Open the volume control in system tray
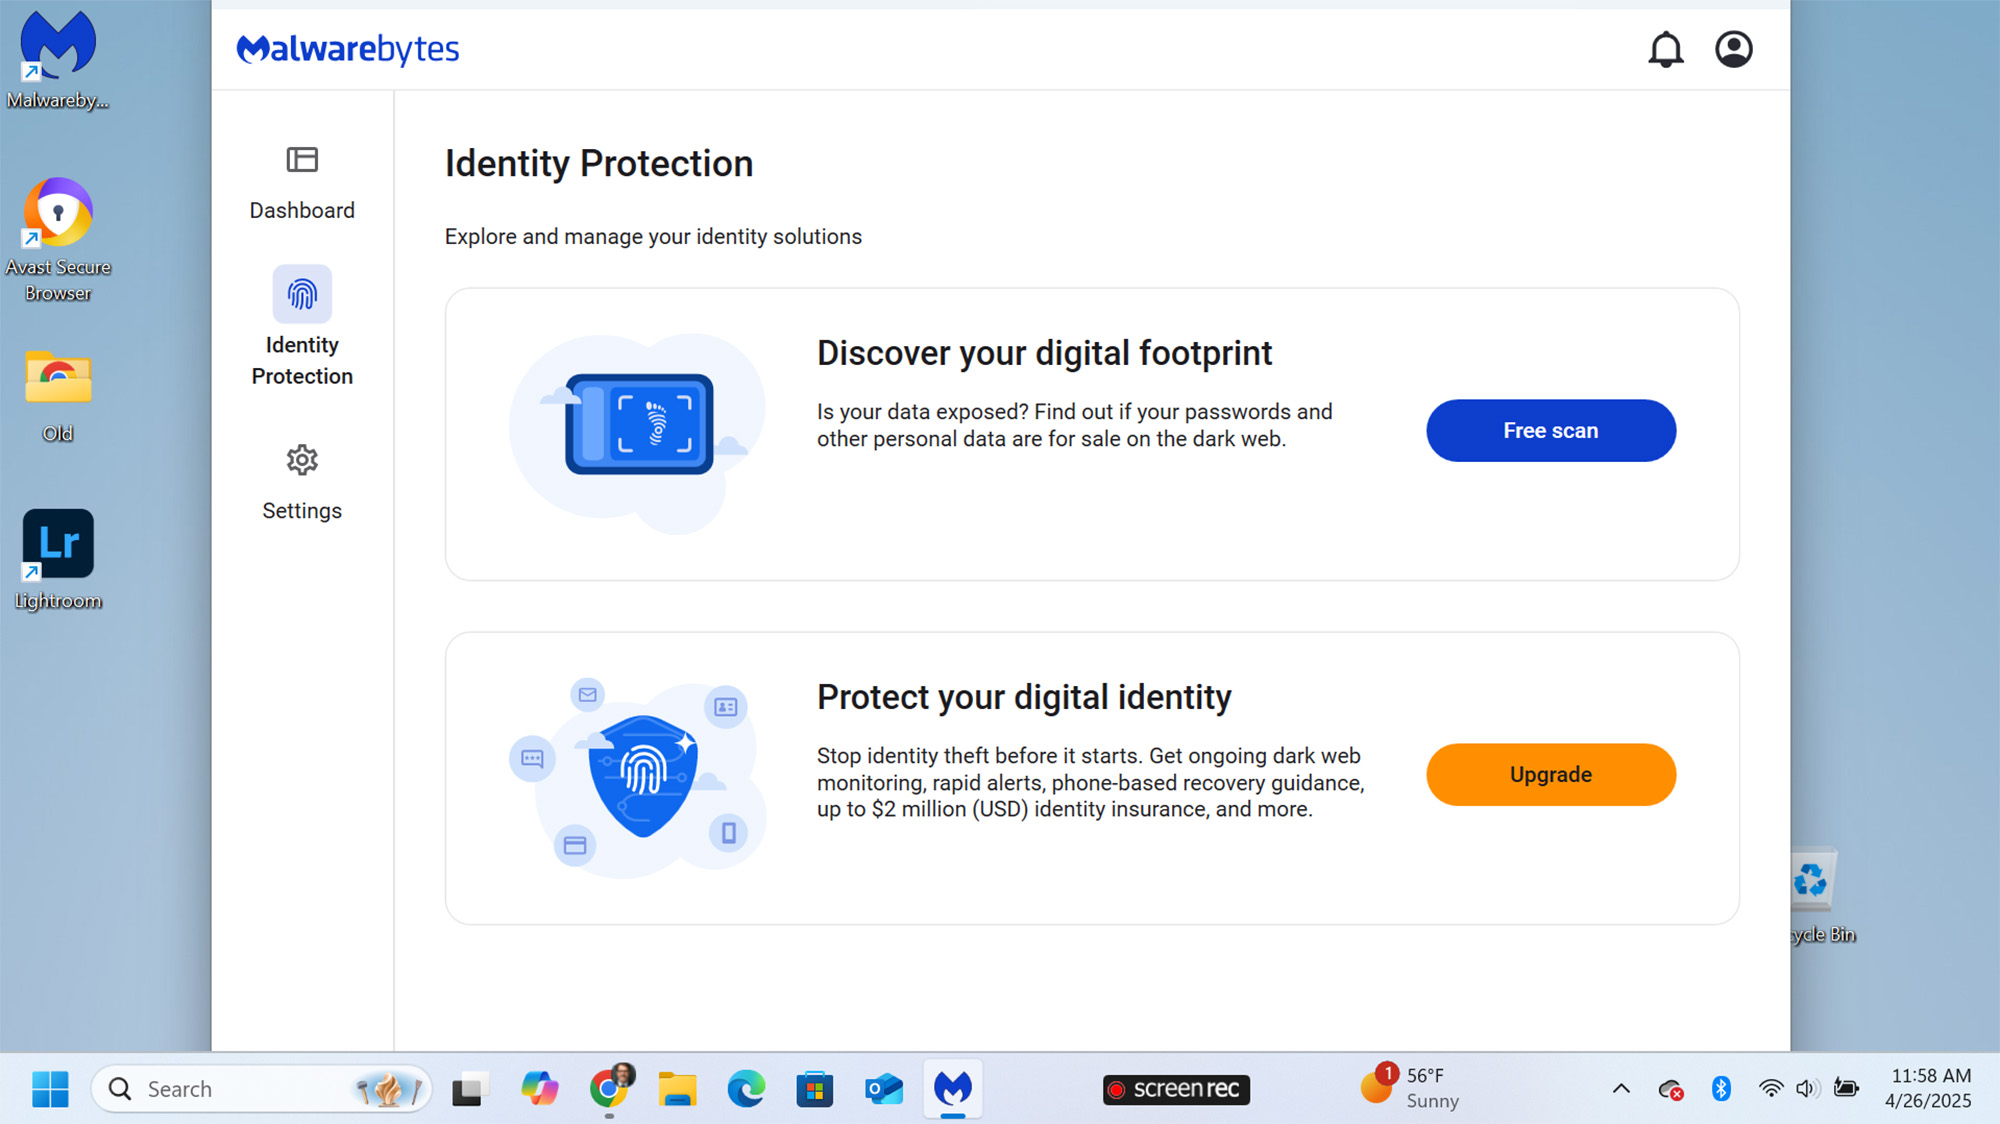 click(x=1806, y=1089)
